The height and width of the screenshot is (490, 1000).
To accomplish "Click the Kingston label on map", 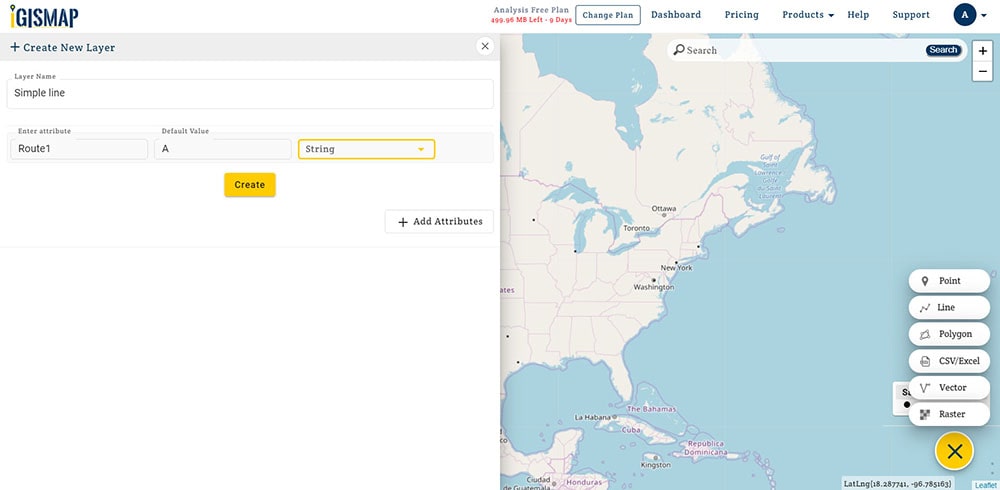I will (x=656, y=465).
